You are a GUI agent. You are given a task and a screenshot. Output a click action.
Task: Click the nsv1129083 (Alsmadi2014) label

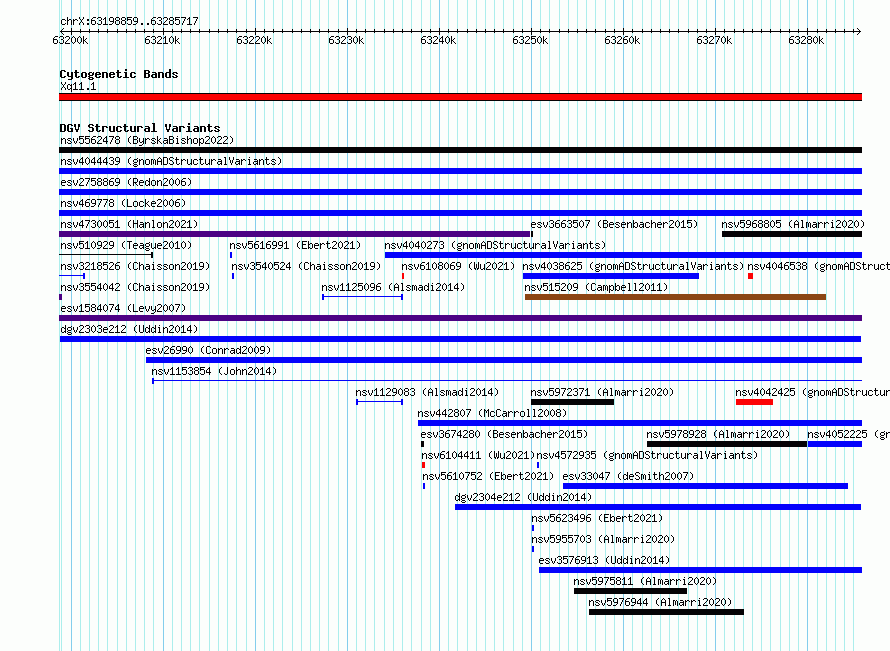coord(427,392)
